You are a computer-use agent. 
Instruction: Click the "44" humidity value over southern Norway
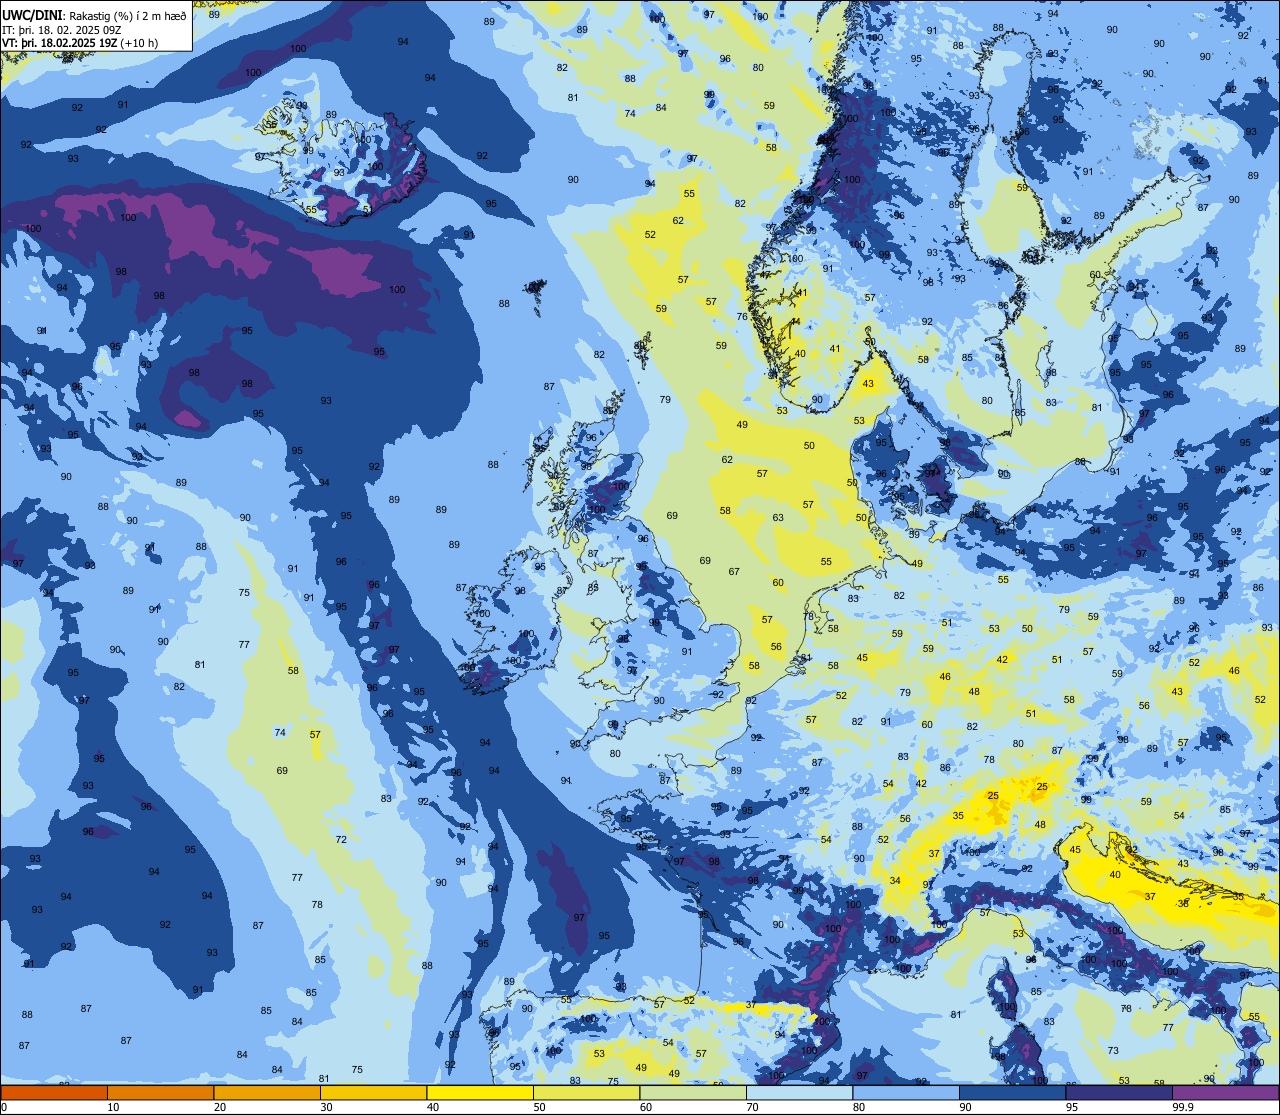(x=795, y=322)
